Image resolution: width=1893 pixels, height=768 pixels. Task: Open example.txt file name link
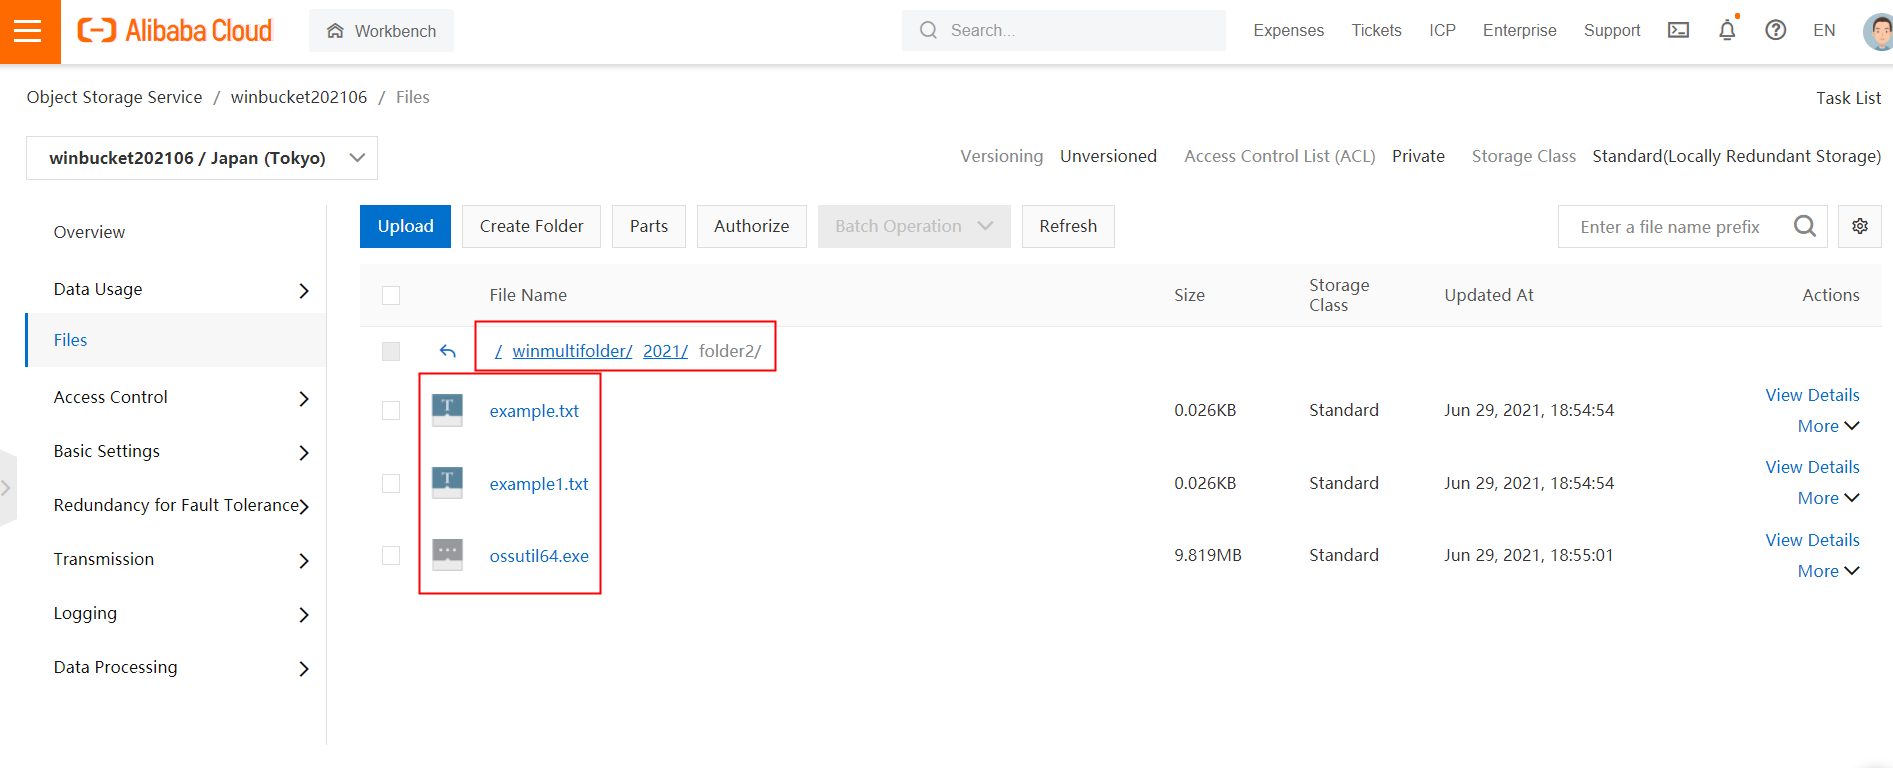pos(534,411)
